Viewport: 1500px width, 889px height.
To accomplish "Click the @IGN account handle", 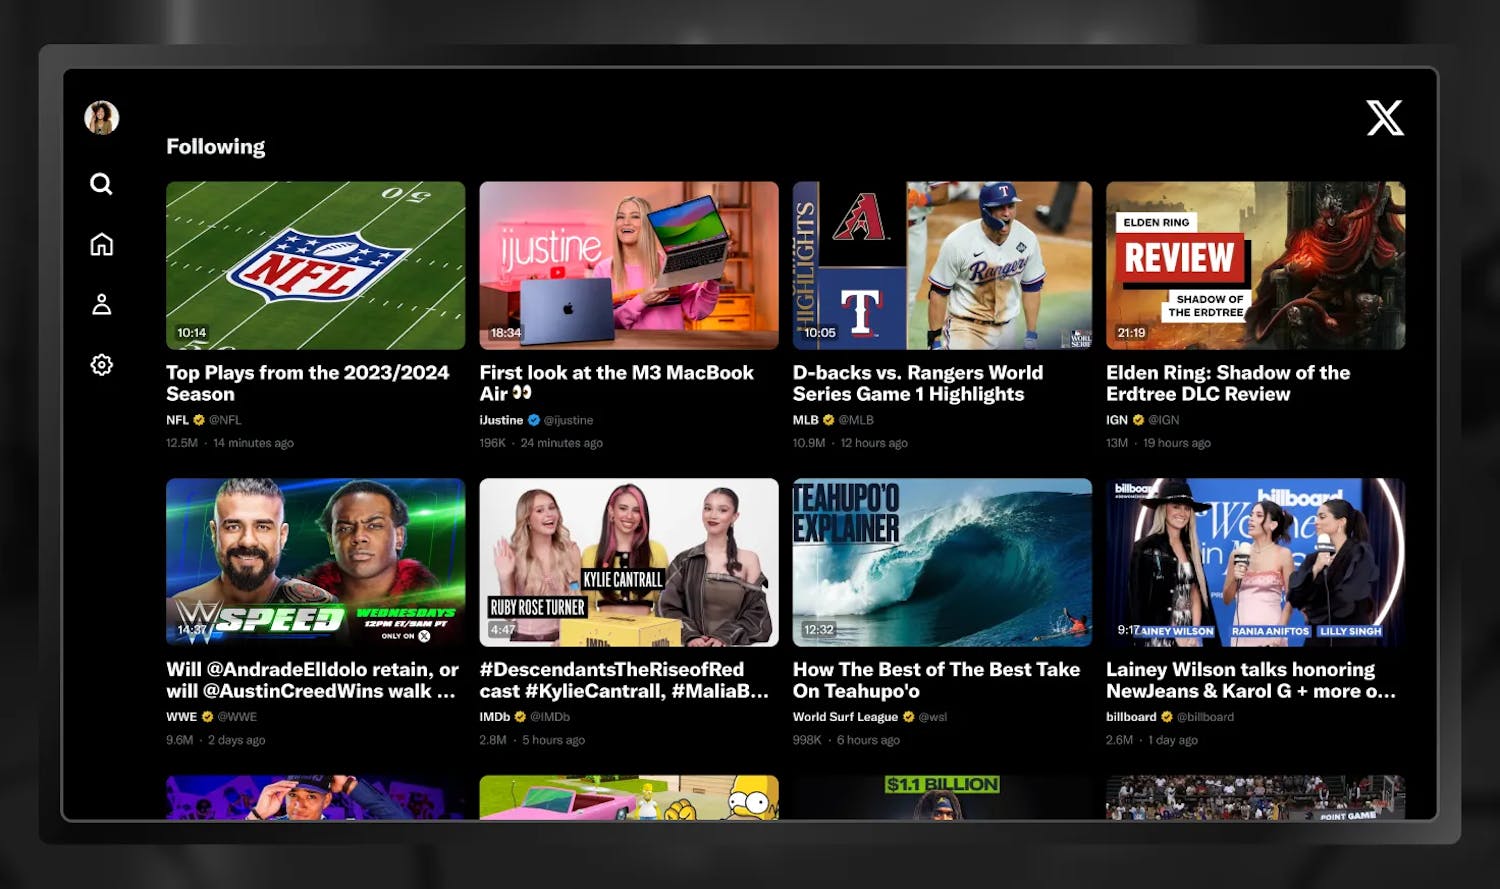I will [x=1163, y=420].
